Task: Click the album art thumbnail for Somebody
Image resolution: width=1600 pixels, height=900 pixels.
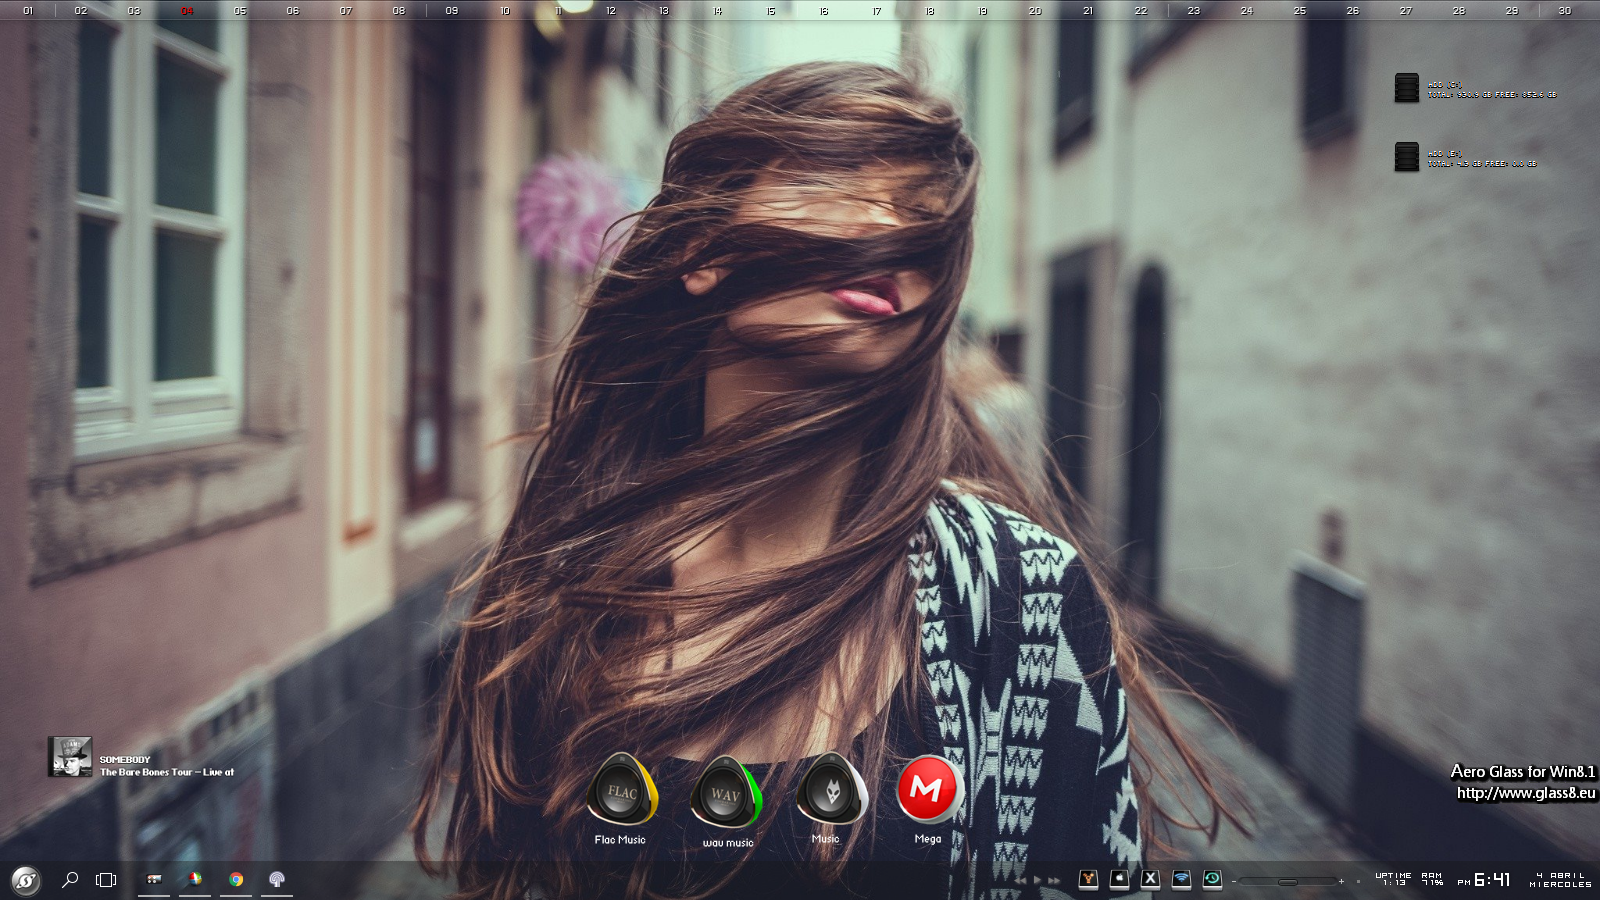Action: tap(70, 757)
